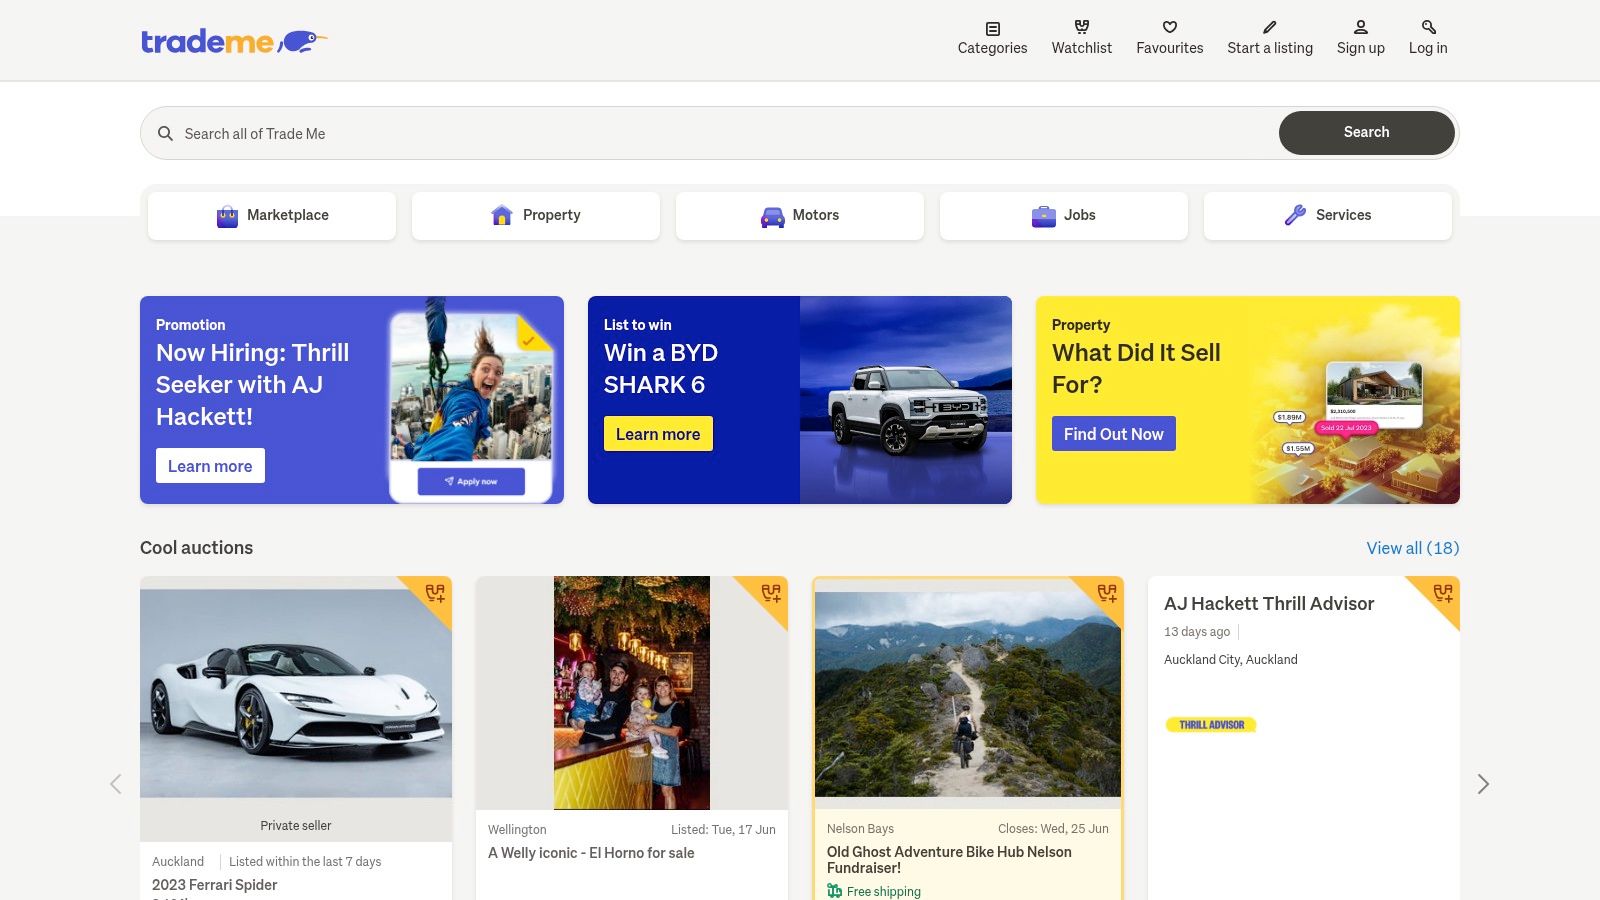Click the Auckland City, Auckland location text
The image size is (1600, 900).
[x=1231, y=660]
